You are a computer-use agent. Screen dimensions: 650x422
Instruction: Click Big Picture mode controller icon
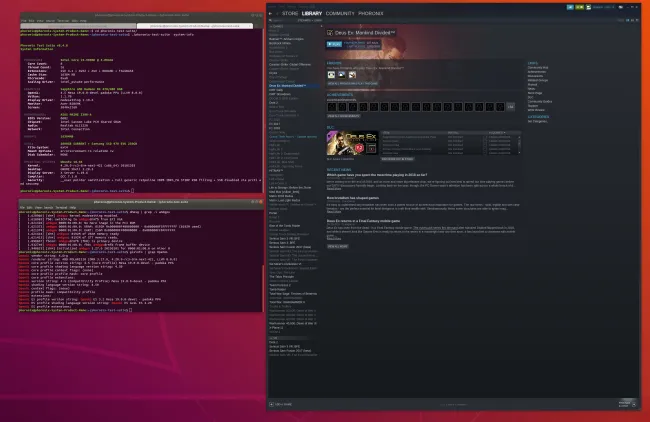[621, 7]
